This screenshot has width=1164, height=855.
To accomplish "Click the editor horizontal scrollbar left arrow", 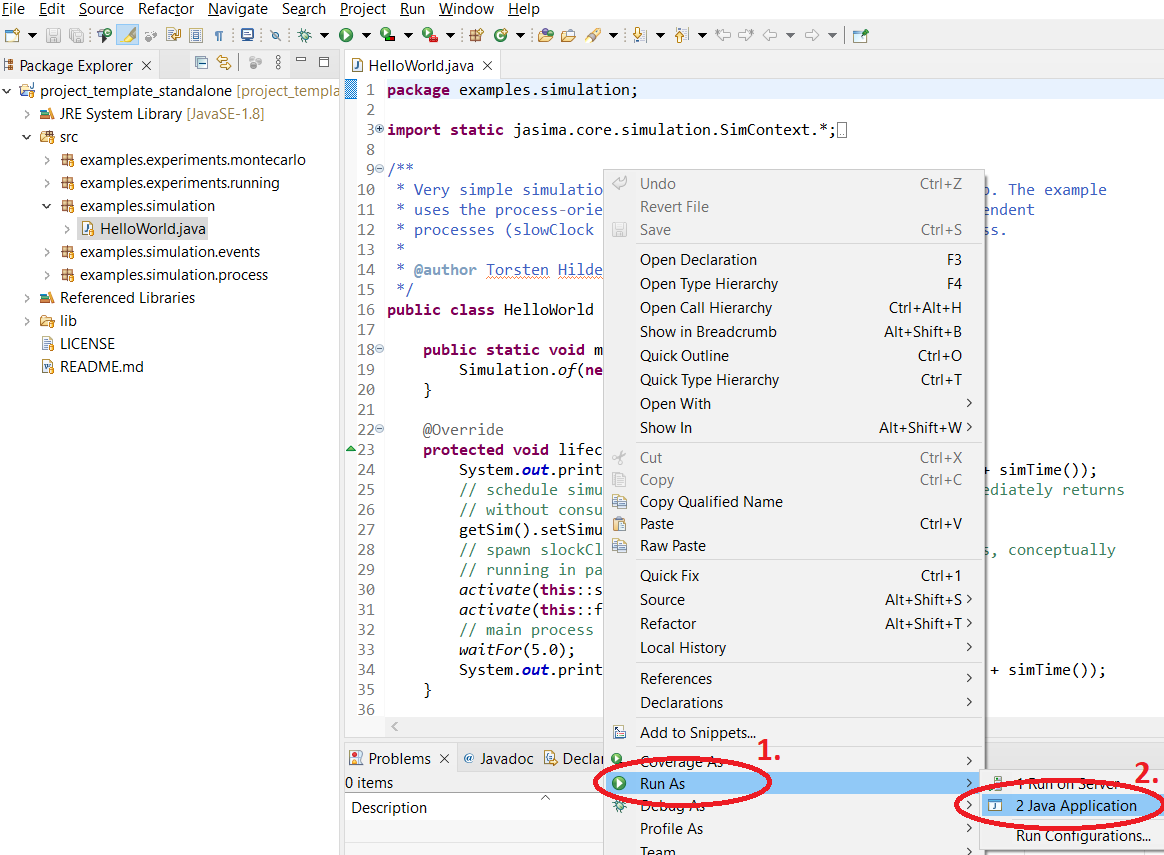I will (x=394, y=727).
